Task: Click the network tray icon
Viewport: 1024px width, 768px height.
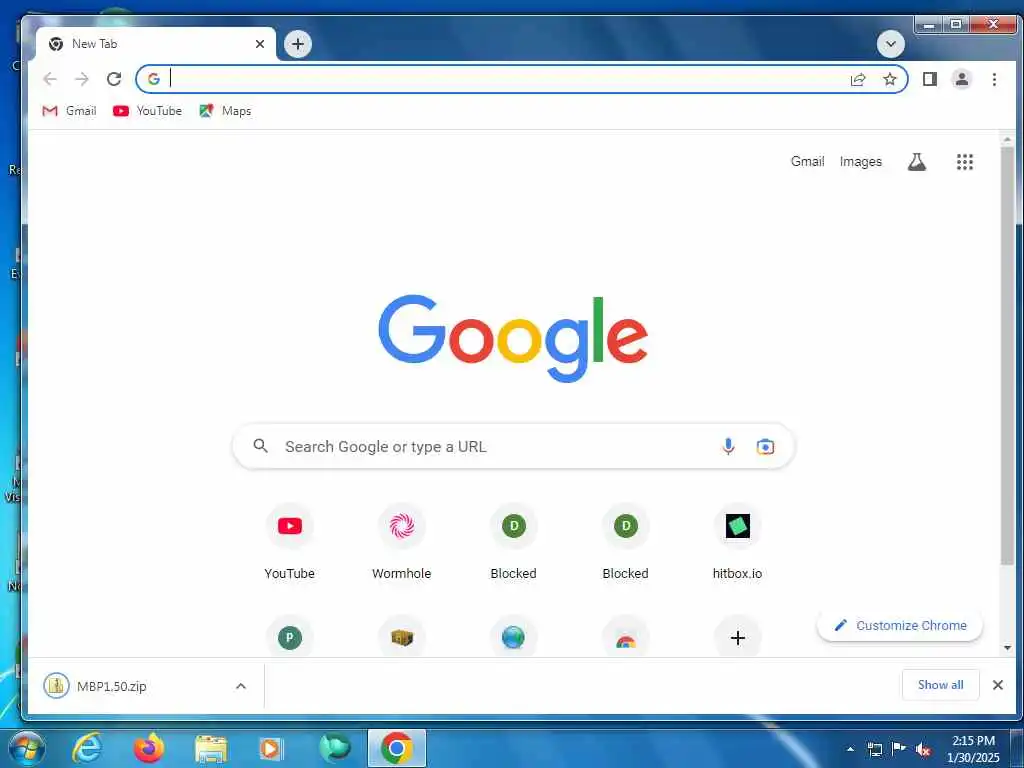Action: pyautogui.click(x=874, y=749)
